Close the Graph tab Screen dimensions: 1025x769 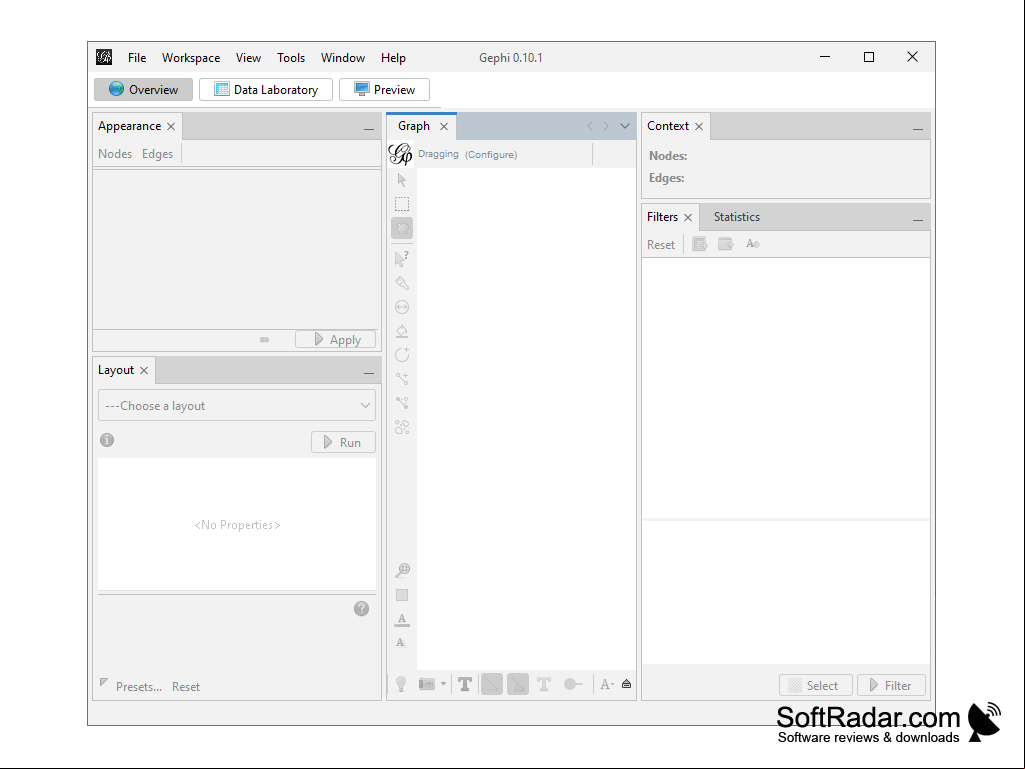[x=444, y=126]
